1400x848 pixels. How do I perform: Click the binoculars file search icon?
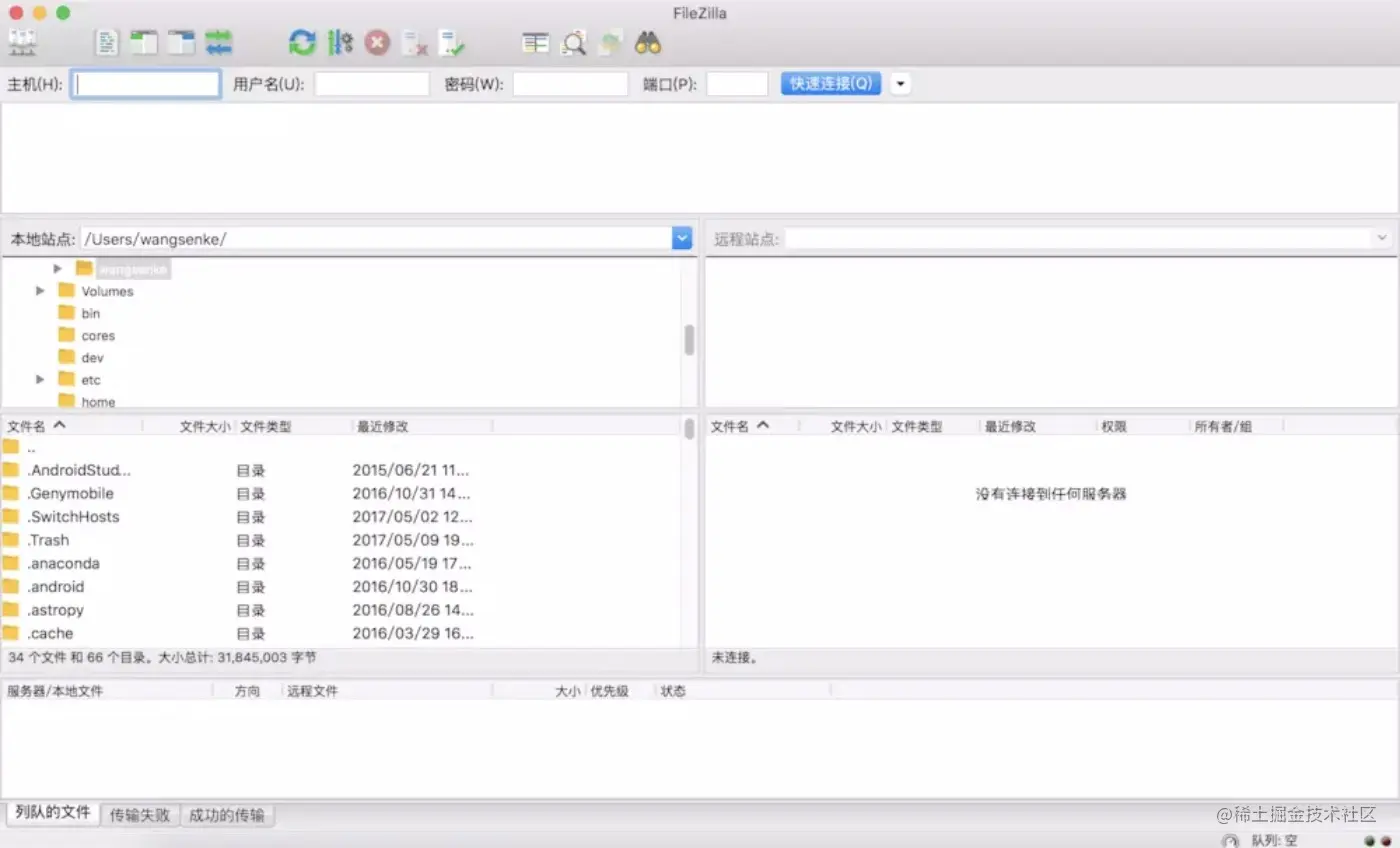click(x=648, y=42)
